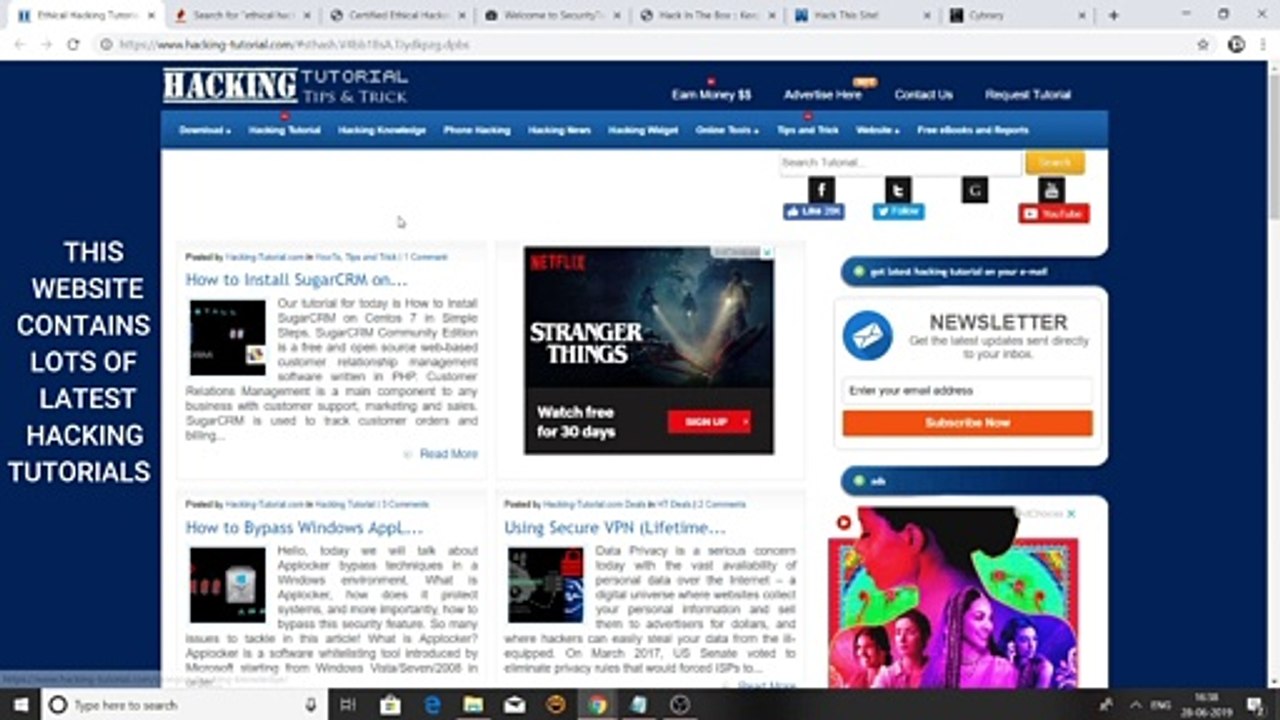Expand the Download menu dropdown
The width and height of the screenshot is (1280, 720).
click(x=205, y=130)
